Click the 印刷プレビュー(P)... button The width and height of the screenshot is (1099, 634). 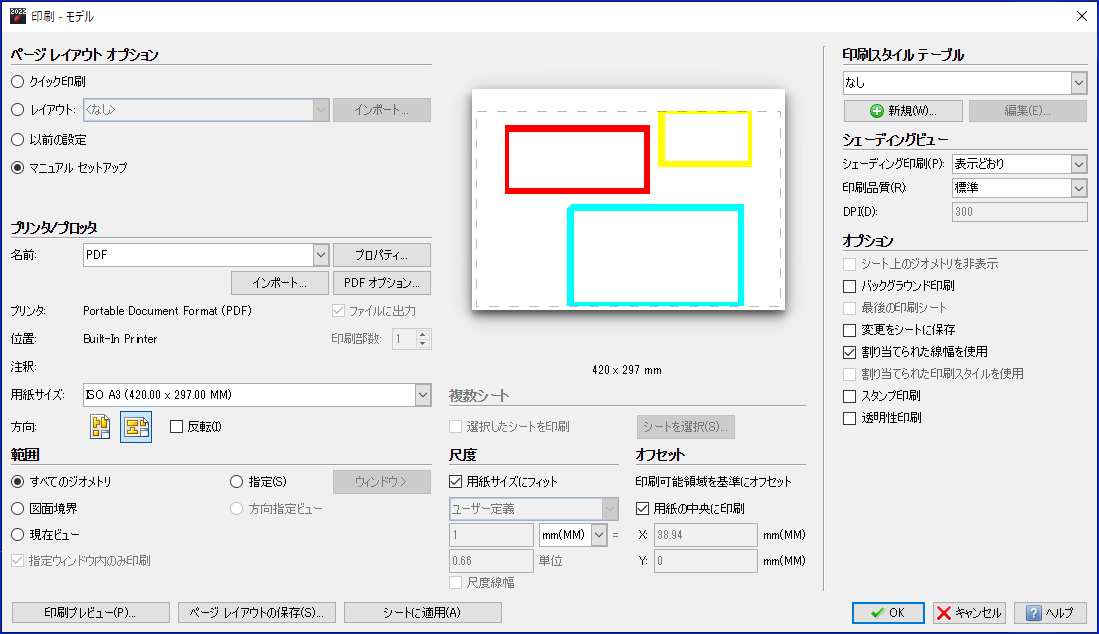[89, 613]
